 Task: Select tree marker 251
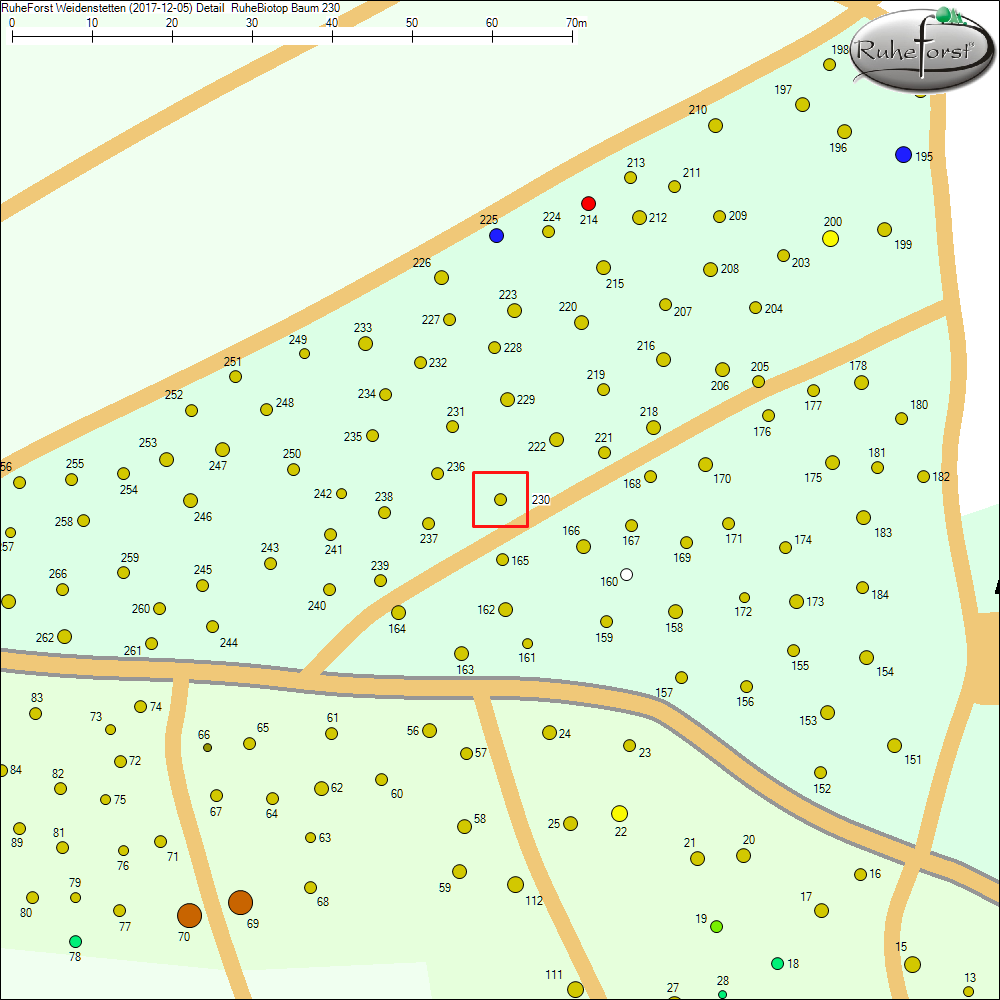pos(235,377)
